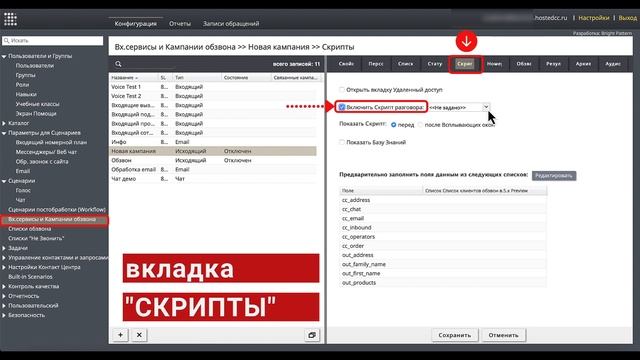The width and height of the screenshot is (640, 360).
Task: Switch to the Персс tab
Action: tap(376, 64)
